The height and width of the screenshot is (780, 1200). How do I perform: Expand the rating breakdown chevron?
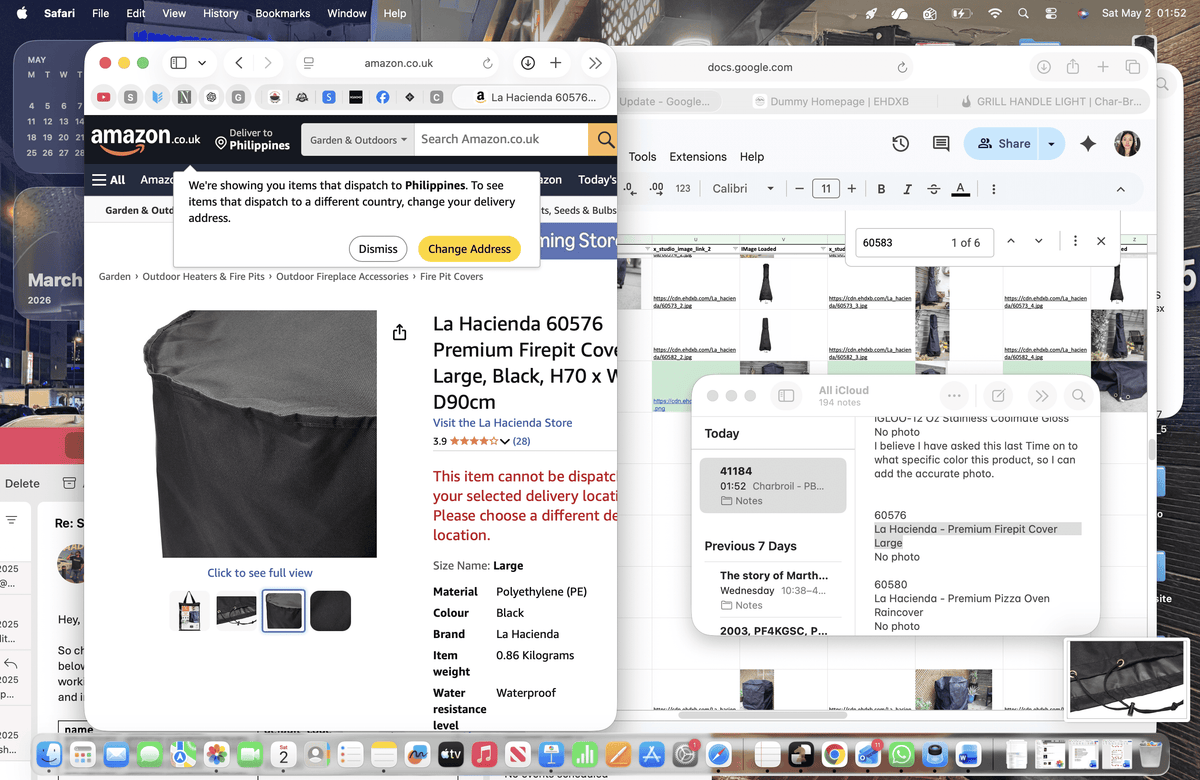(505, 441)
